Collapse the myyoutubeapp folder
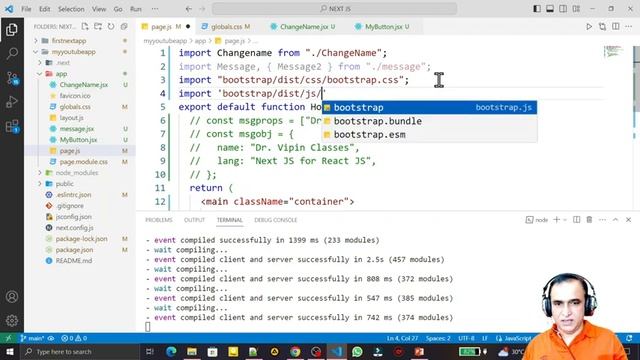The height and width of the screenshot is (360, 640). pos(80,51)
